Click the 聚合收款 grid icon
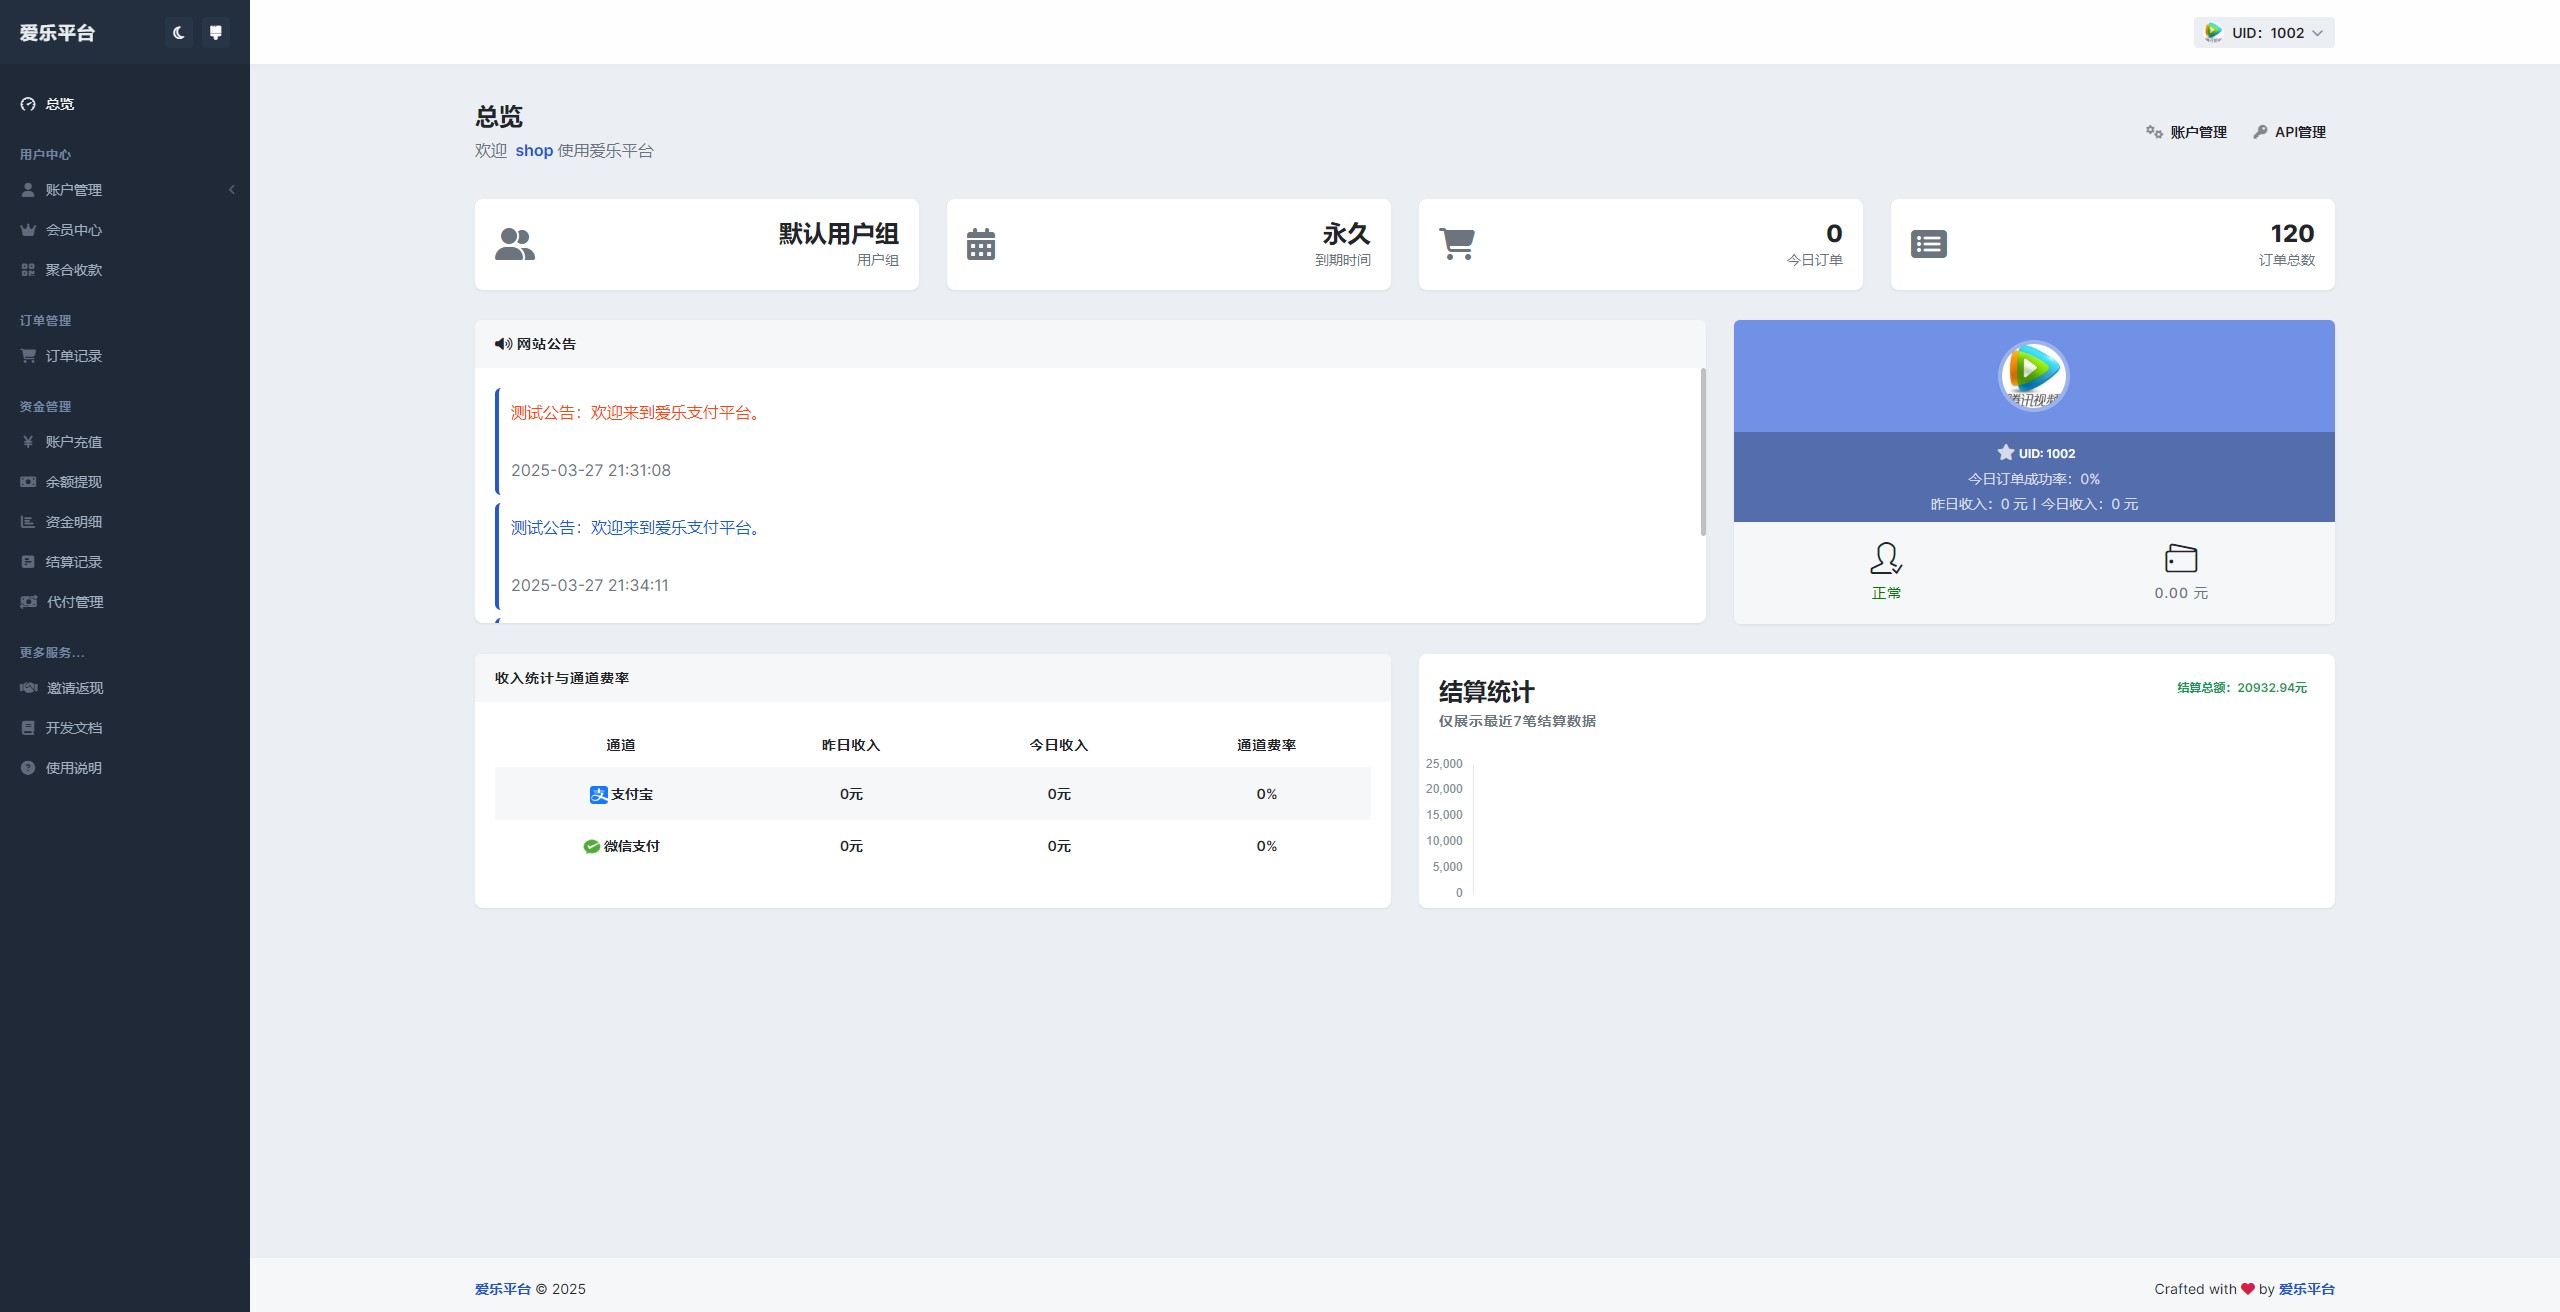Image resolution: width=2560 pixels, height=1312 pixels. click(28, 270)
